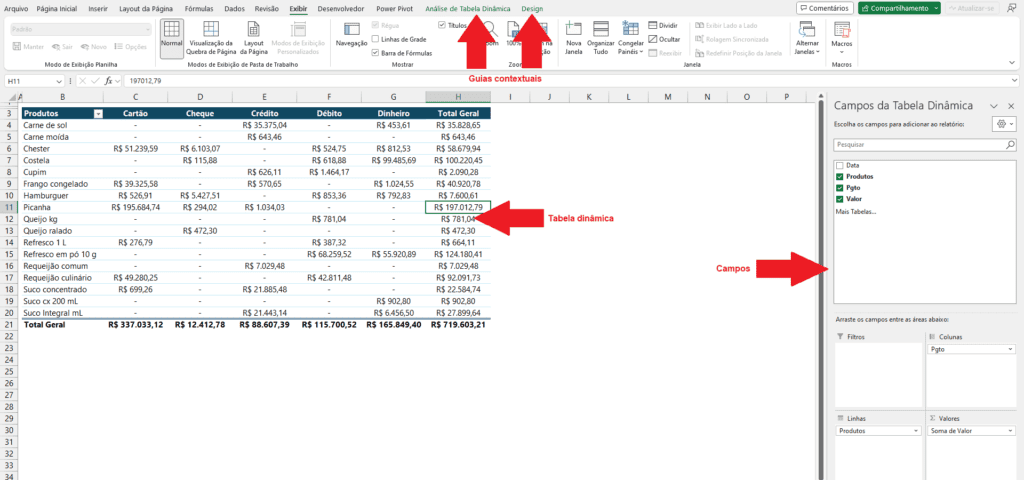This screenshot has height=480, width=1024.
Task: Toggle Linhas de Grade checkbox
Action: tap(375, 39)
